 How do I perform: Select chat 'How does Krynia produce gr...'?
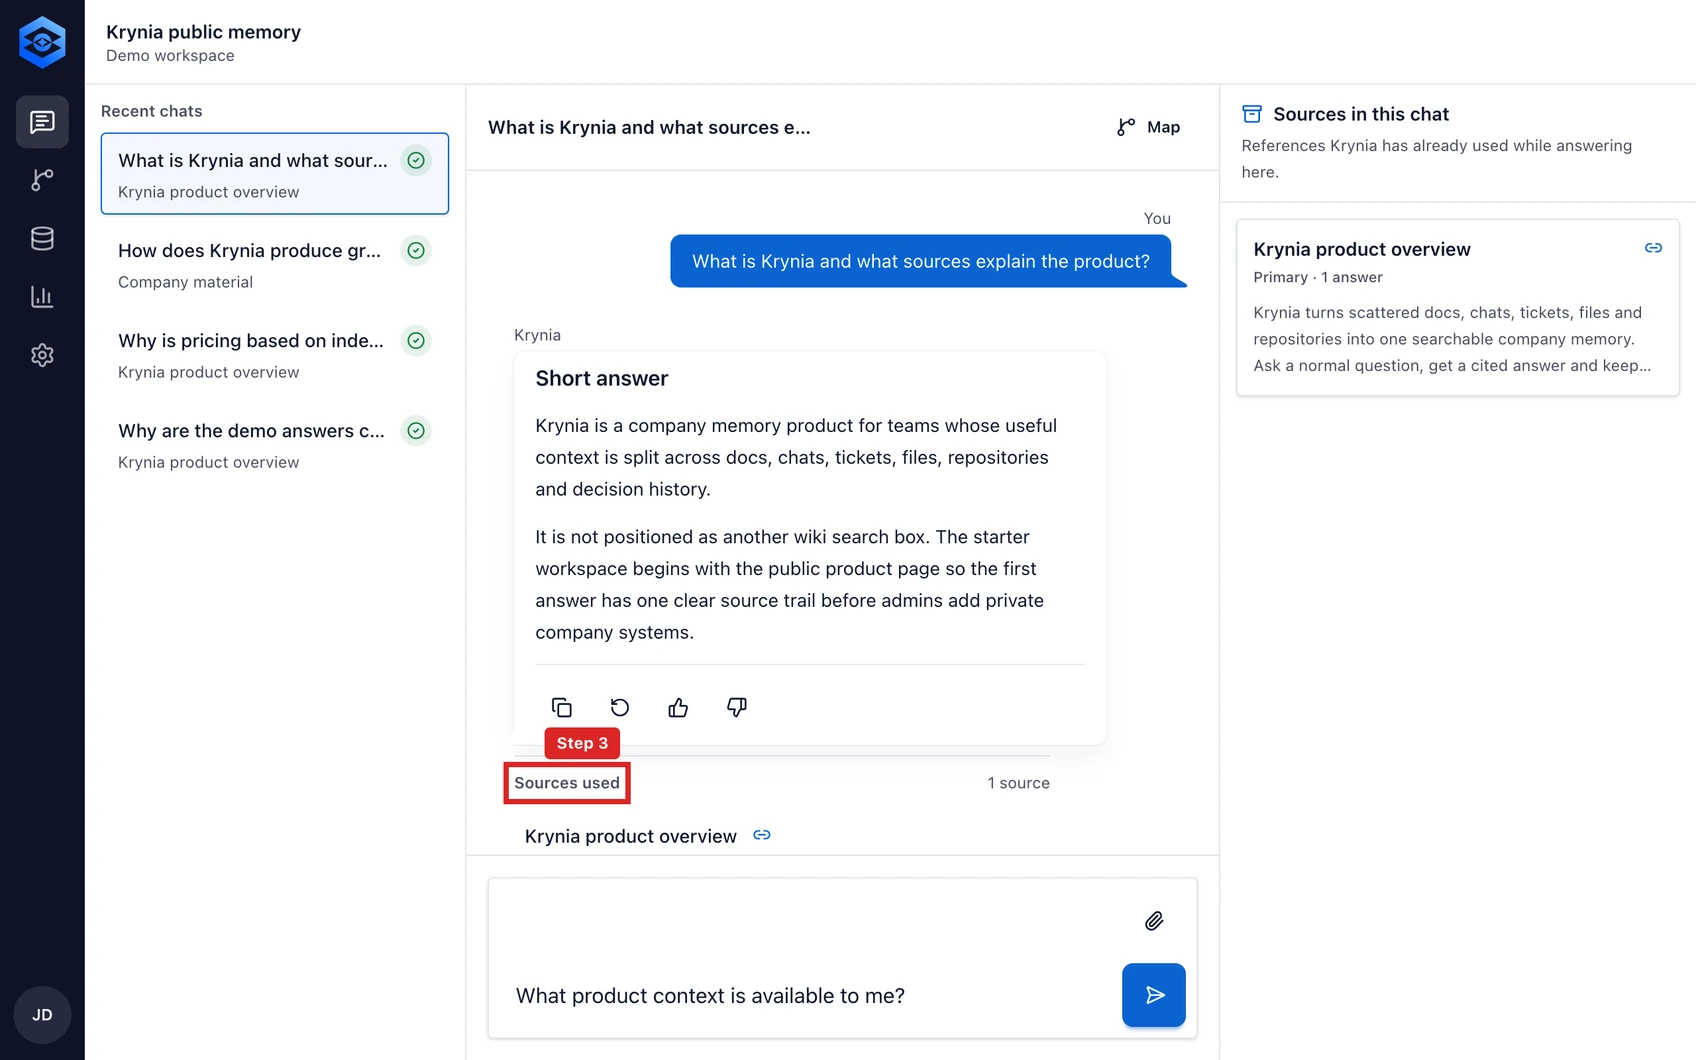point(275,265)
